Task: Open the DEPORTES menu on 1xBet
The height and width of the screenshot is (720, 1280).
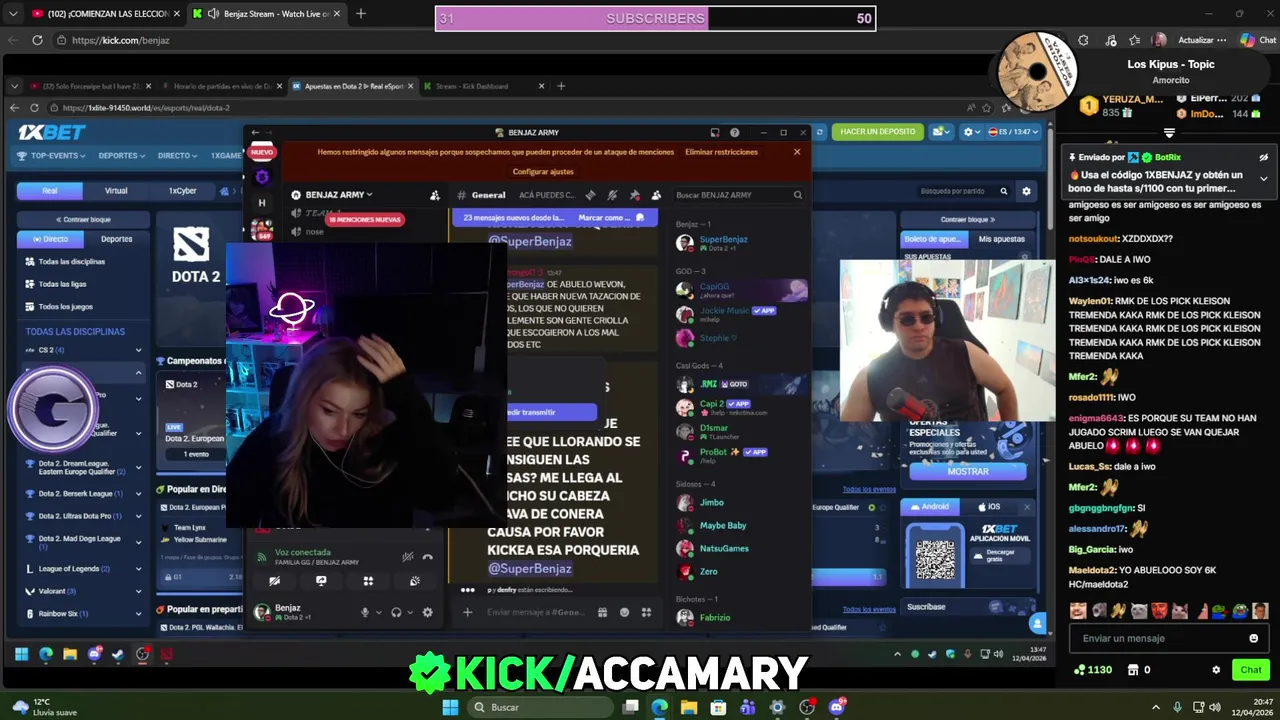Action: point(121,156)
